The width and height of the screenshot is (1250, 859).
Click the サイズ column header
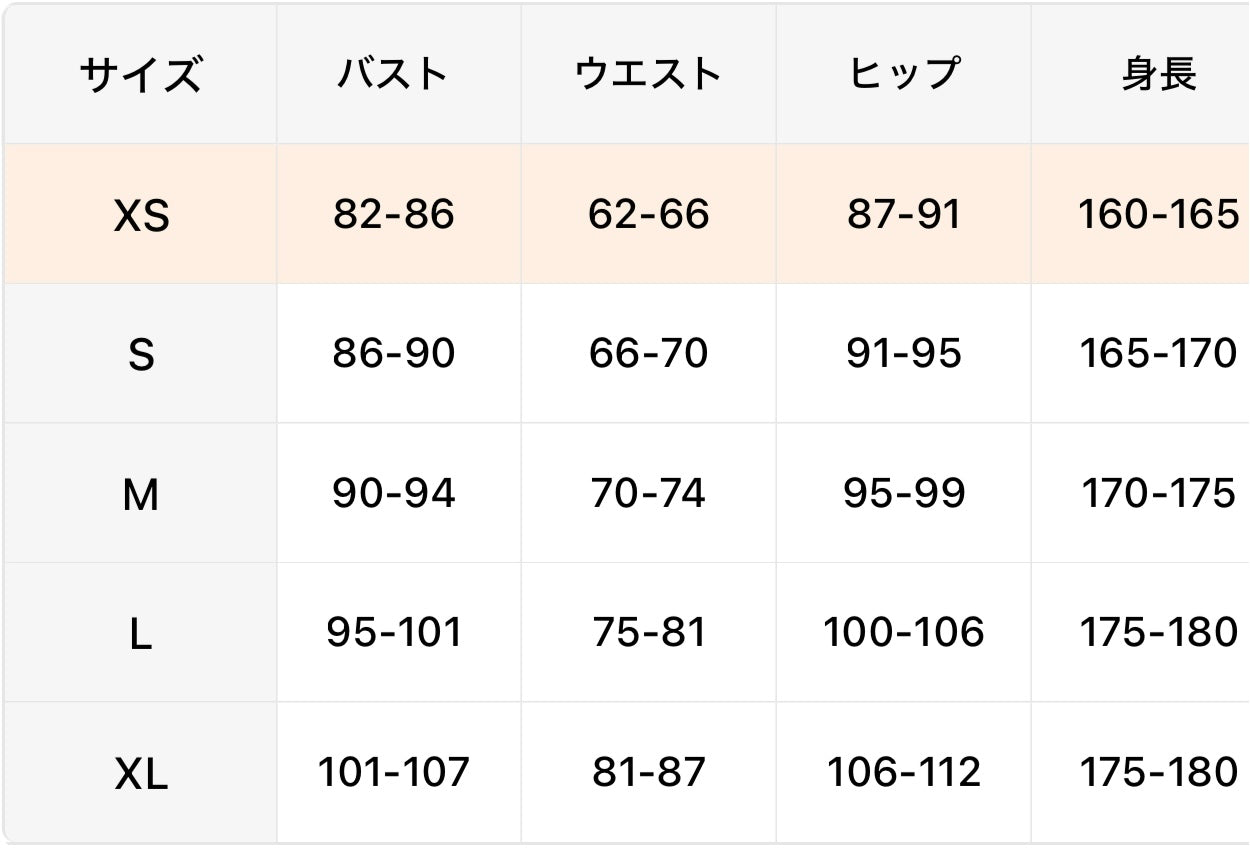point(140,75)
